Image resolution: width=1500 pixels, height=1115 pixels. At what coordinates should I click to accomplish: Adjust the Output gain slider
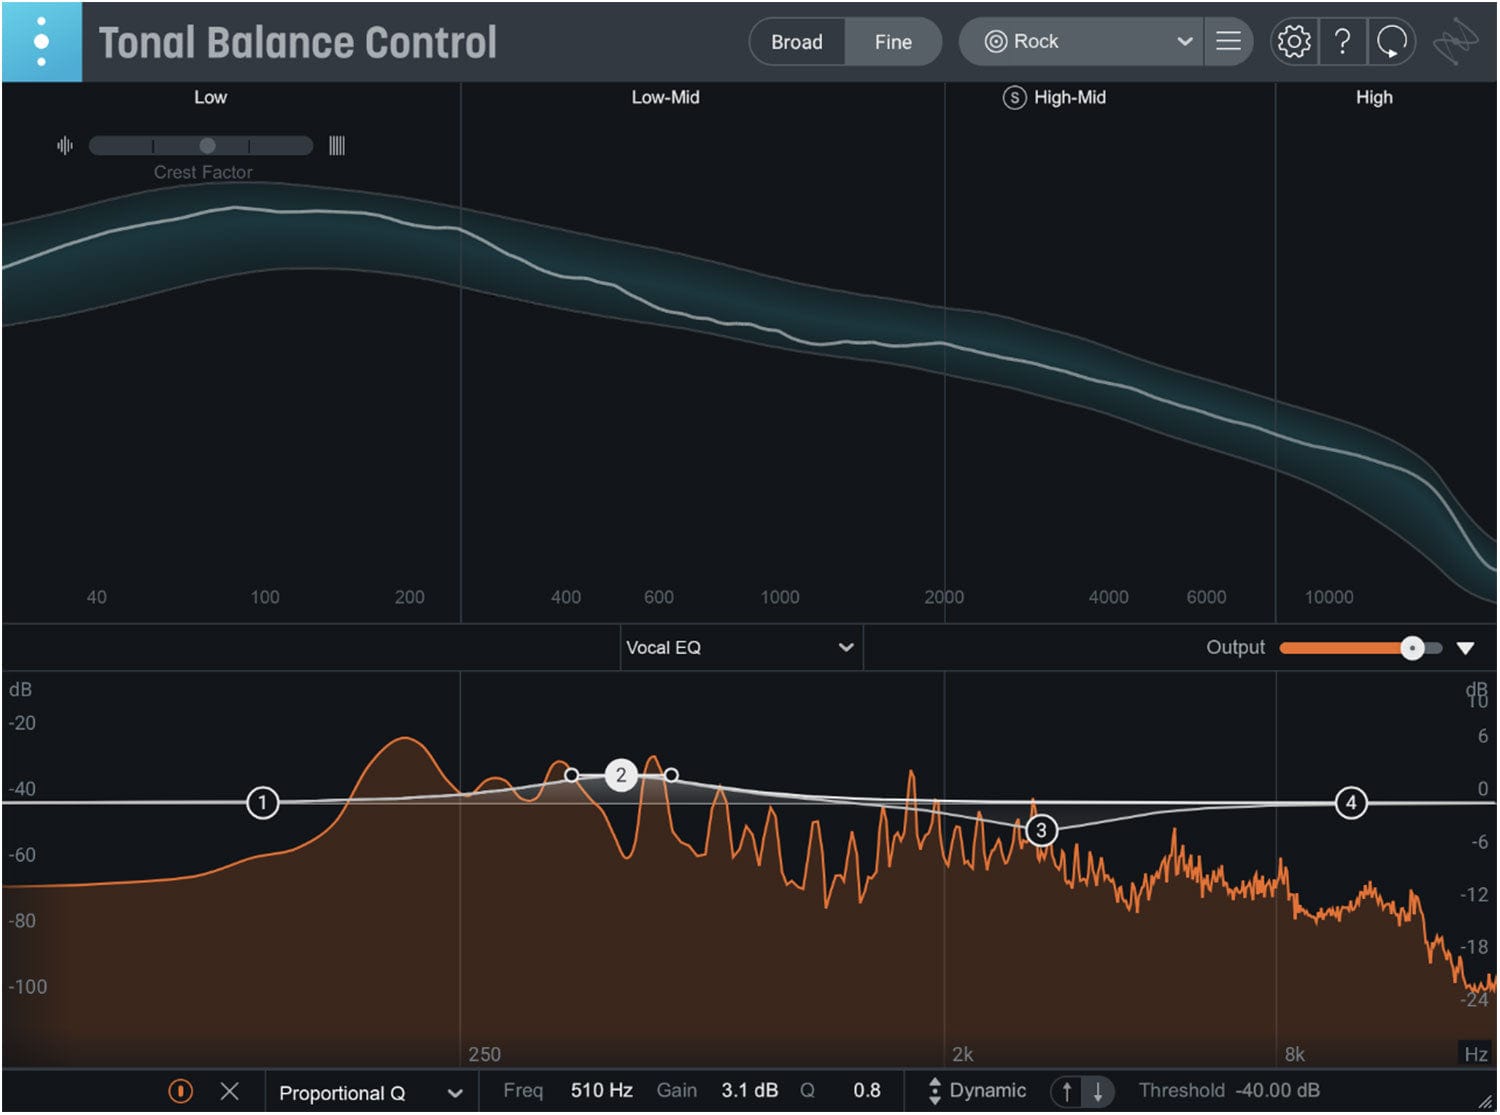pos(1360,648)
